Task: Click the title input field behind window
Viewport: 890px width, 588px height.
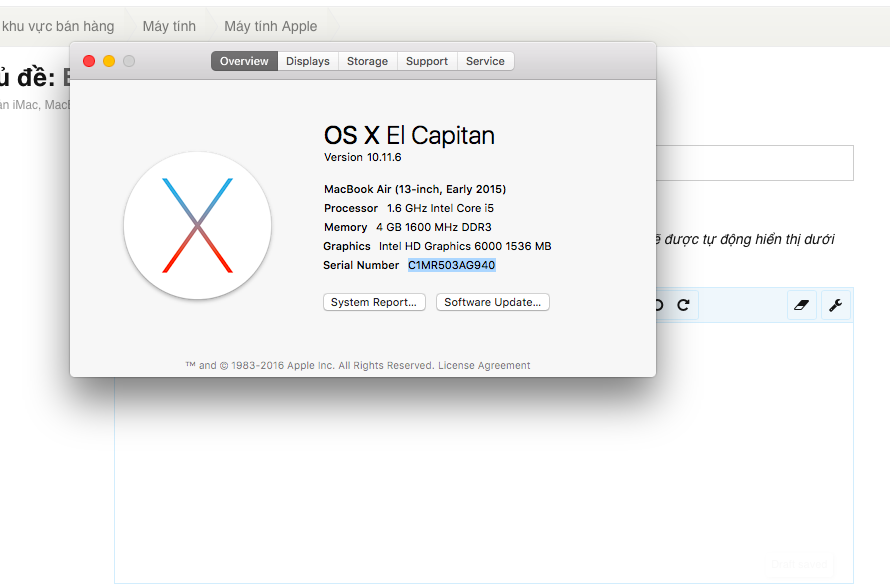Action: click(x=754, y=163)
